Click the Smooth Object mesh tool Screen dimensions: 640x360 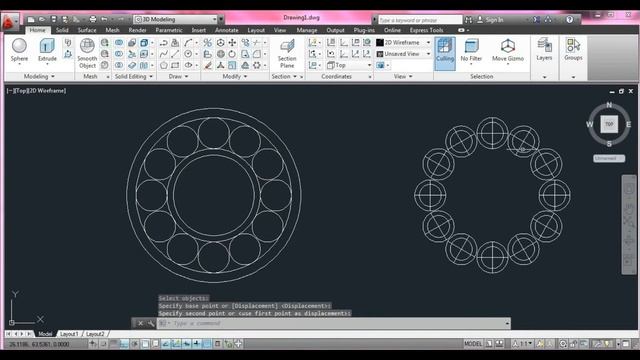click(87, 53)
